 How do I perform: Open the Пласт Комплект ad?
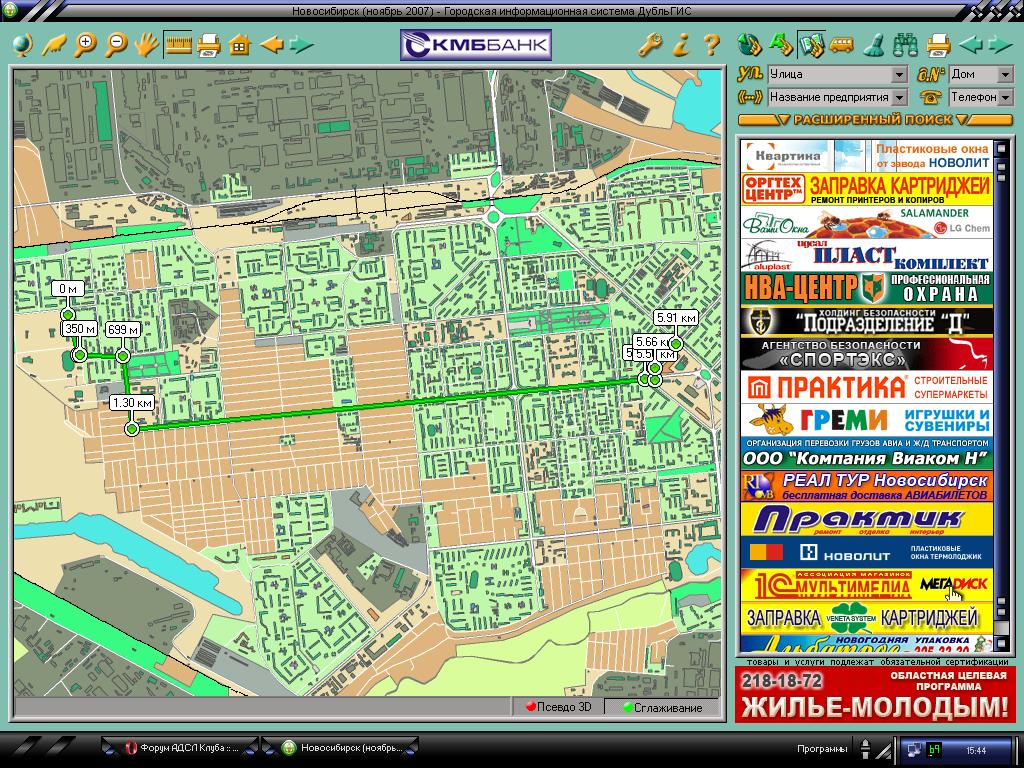pos(867,255)
